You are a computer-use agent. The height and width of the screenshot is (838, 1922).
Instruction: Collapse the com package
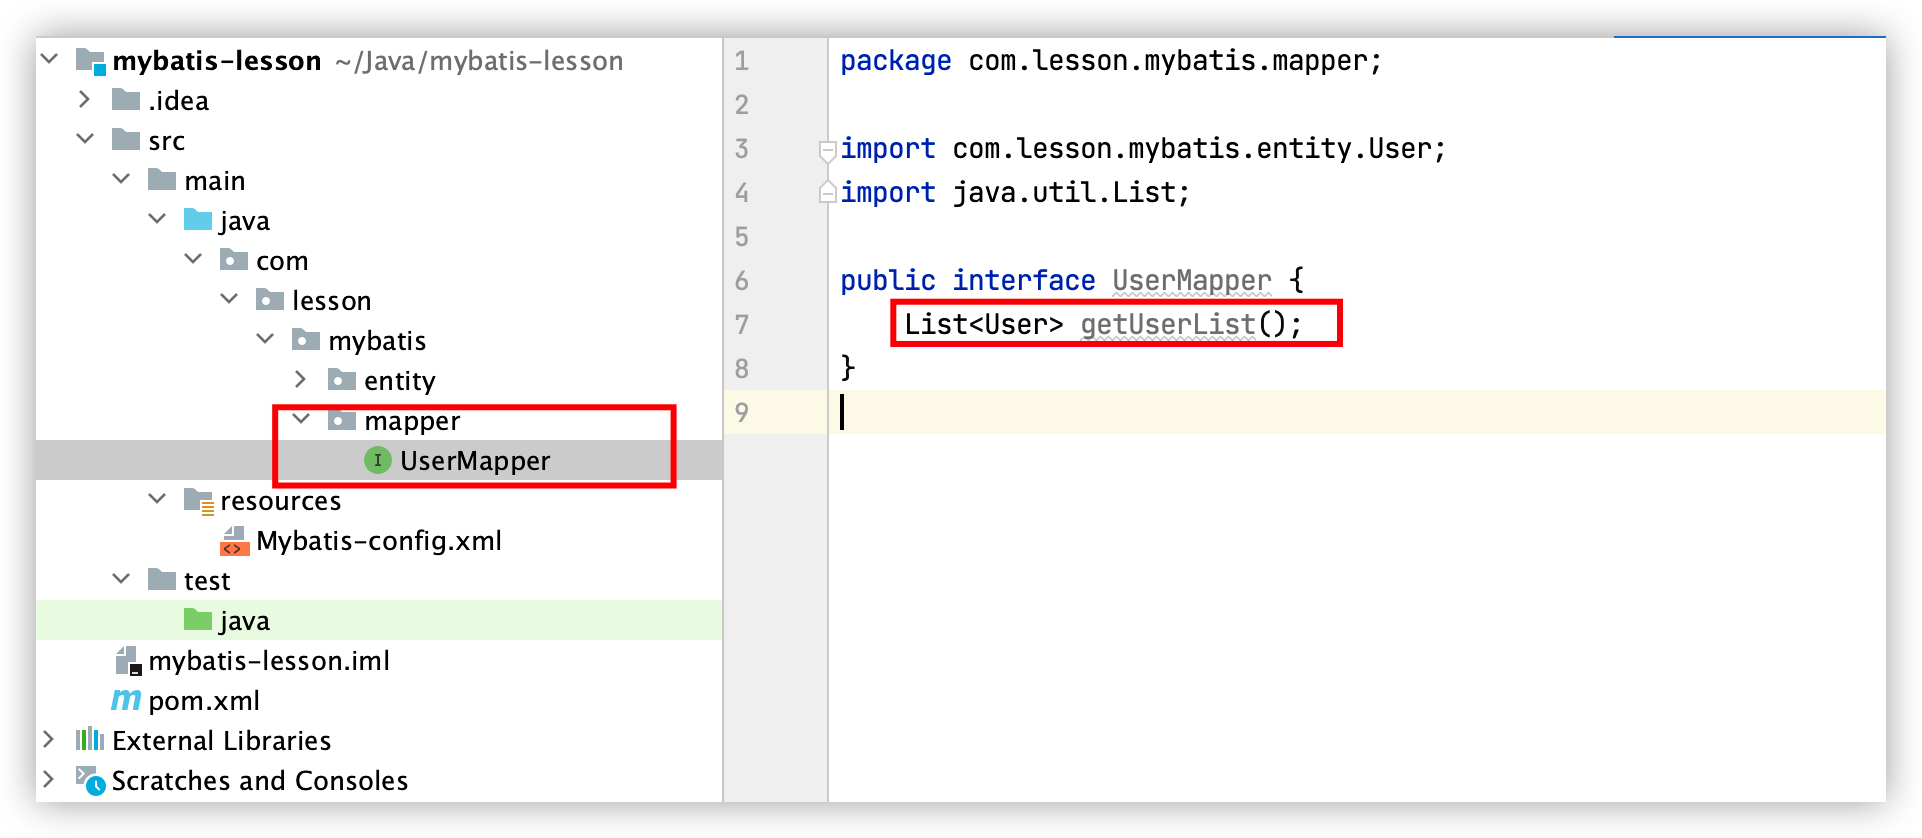193,259
